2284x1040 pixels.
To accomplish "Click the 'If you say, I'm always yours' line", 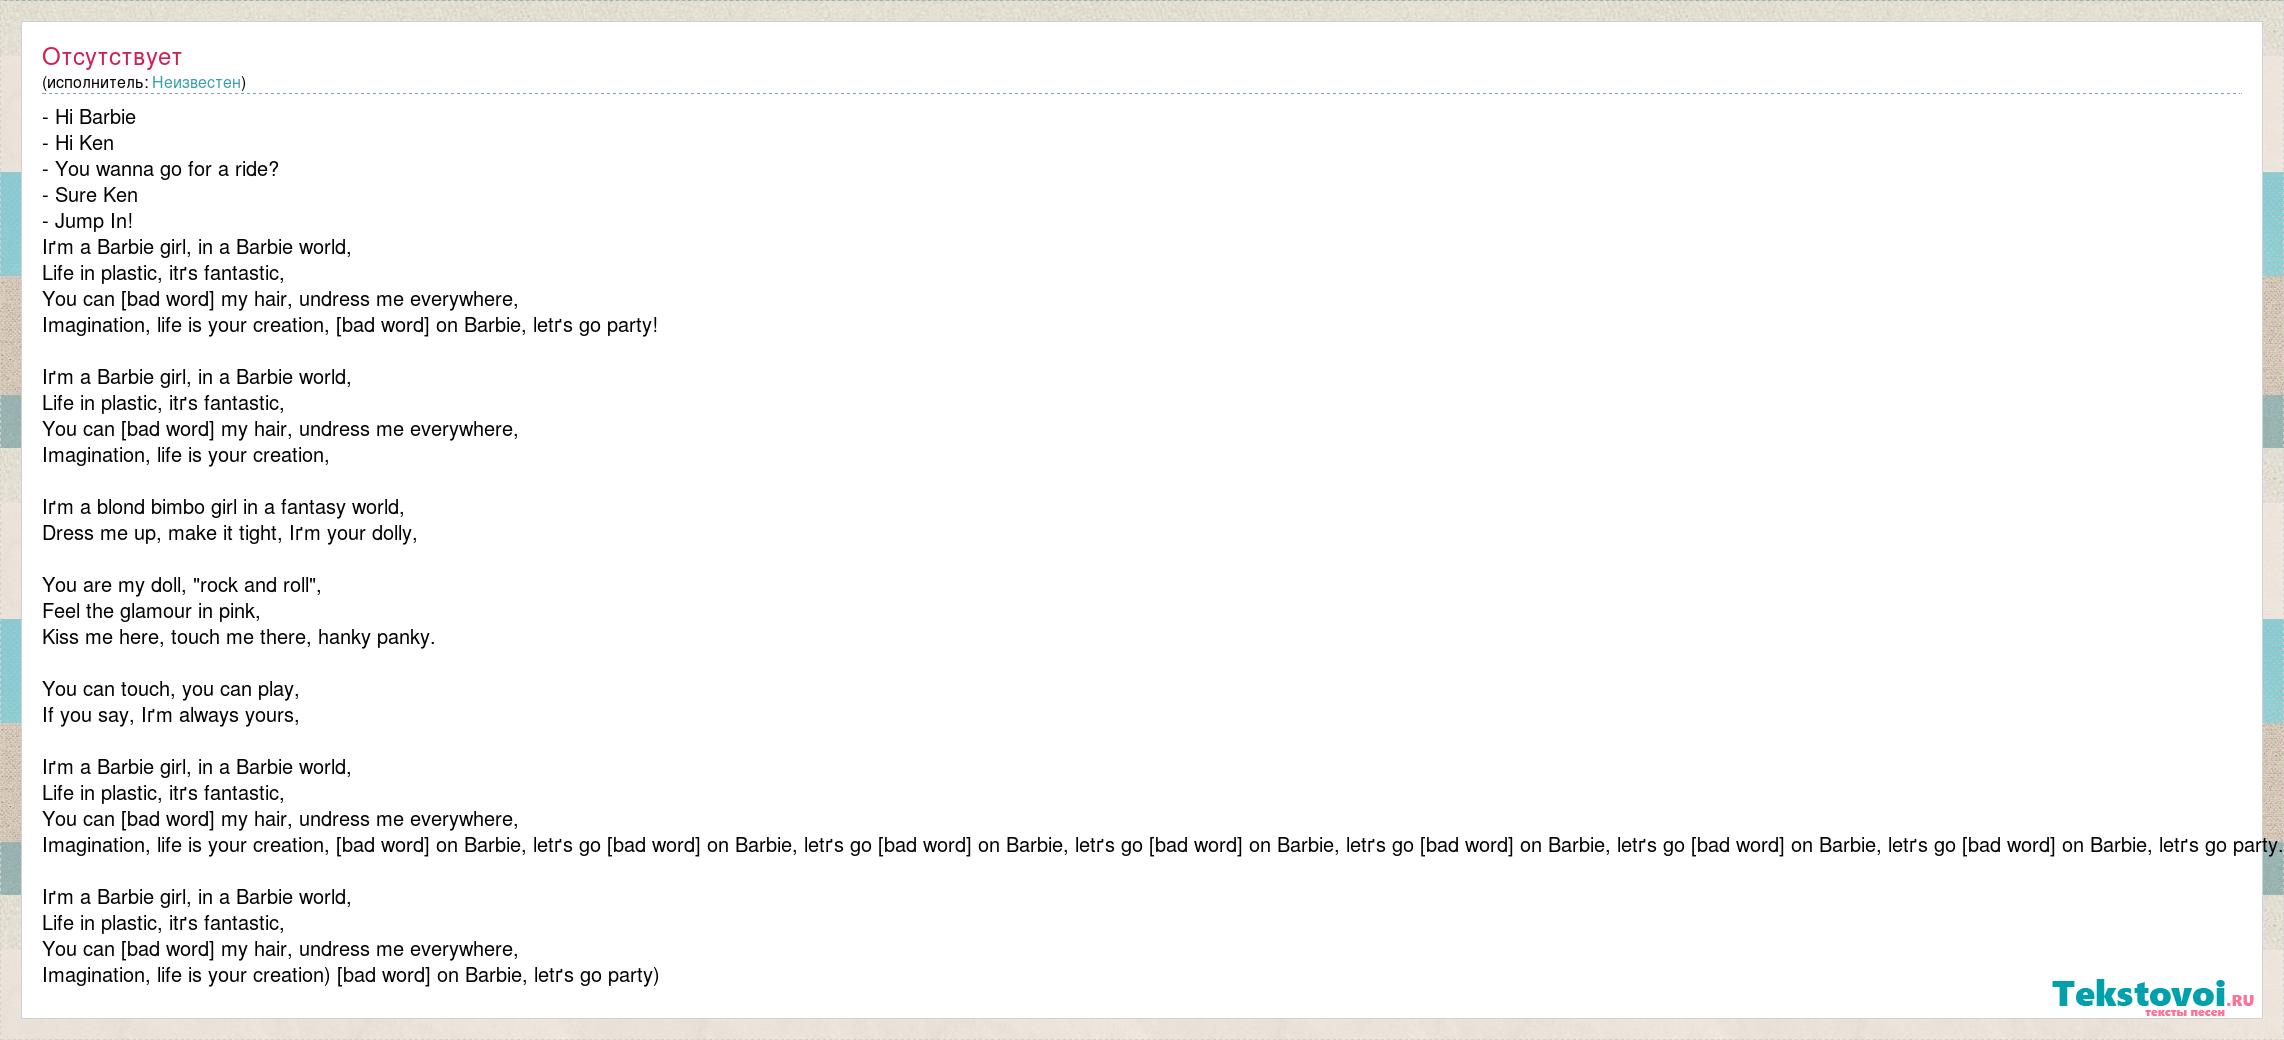I will [171, 715].
